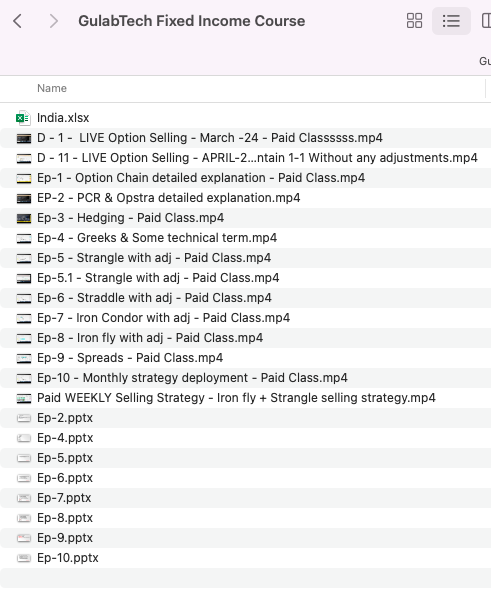
Task: Go back using the left chevron
Action: click(x=17, y=21)
